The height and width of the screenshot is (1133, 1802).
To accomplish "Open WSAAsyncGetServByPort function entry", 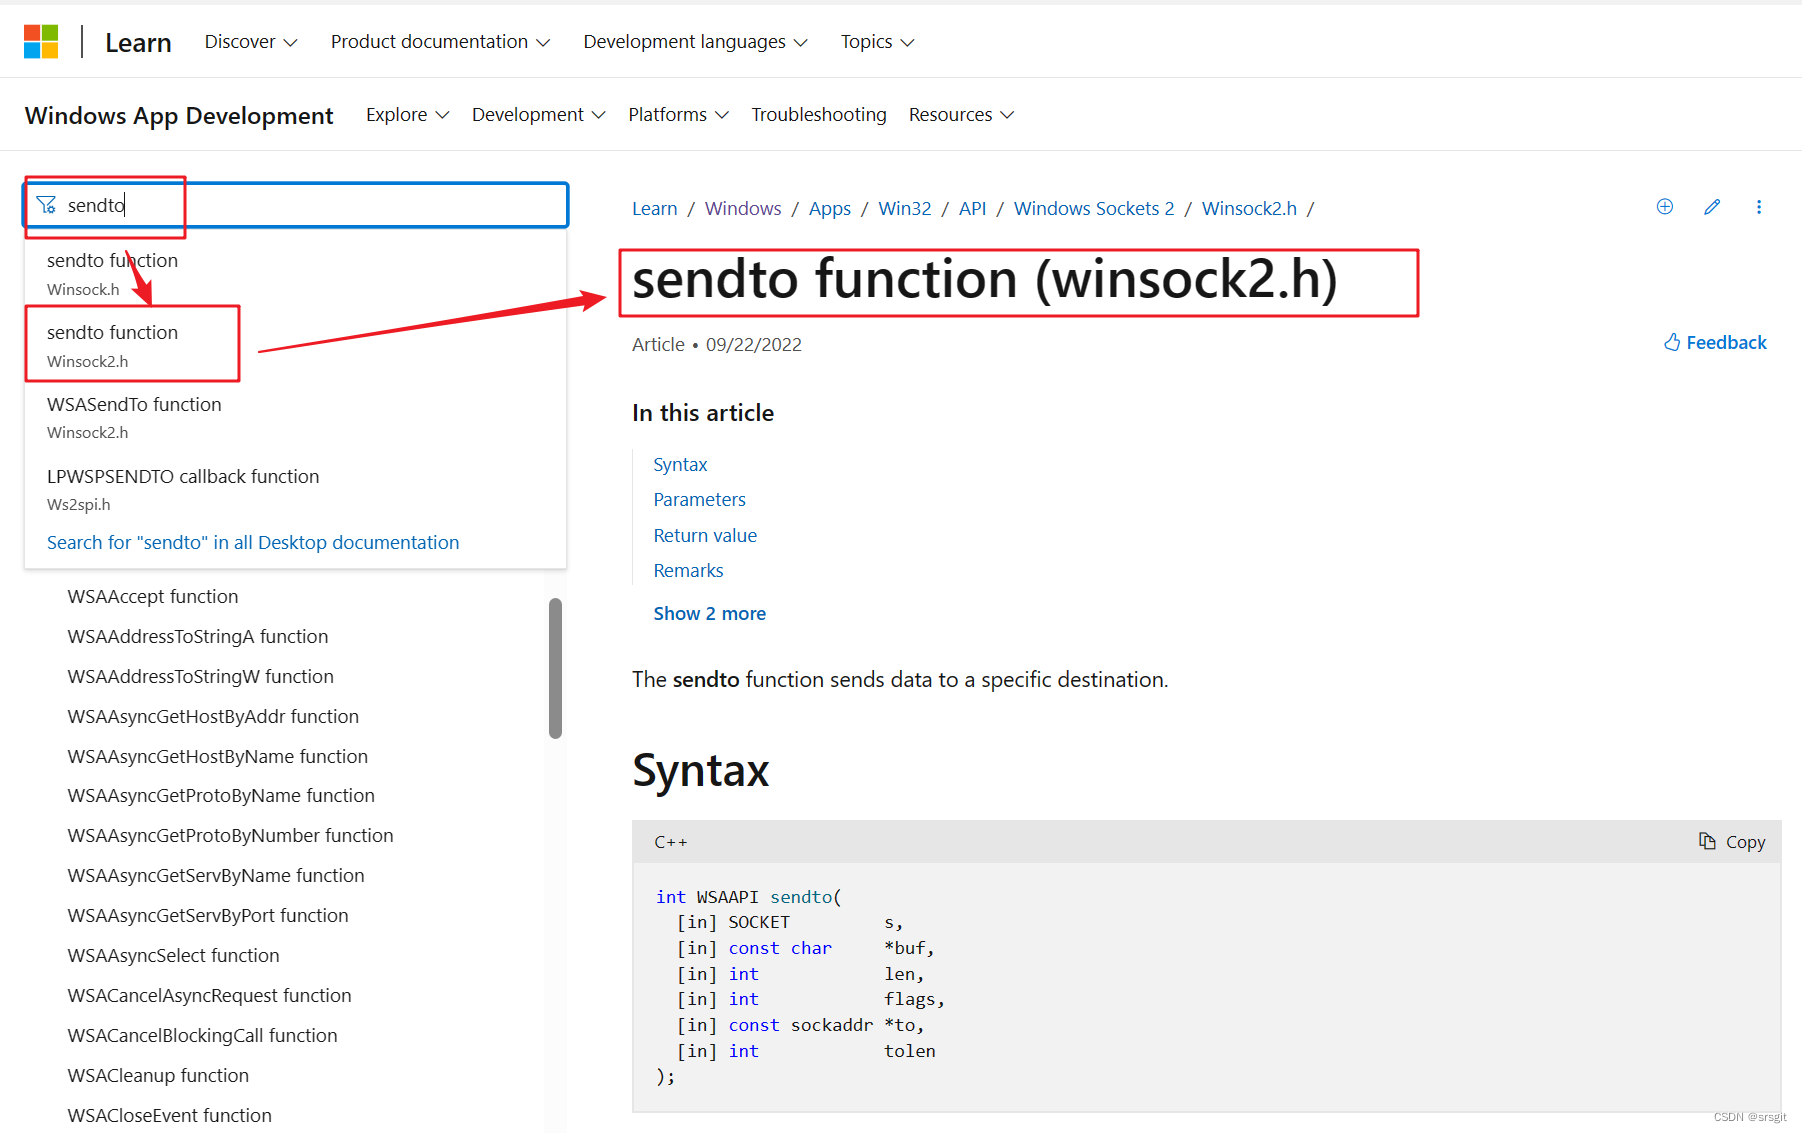I will [x=208, y=916].
